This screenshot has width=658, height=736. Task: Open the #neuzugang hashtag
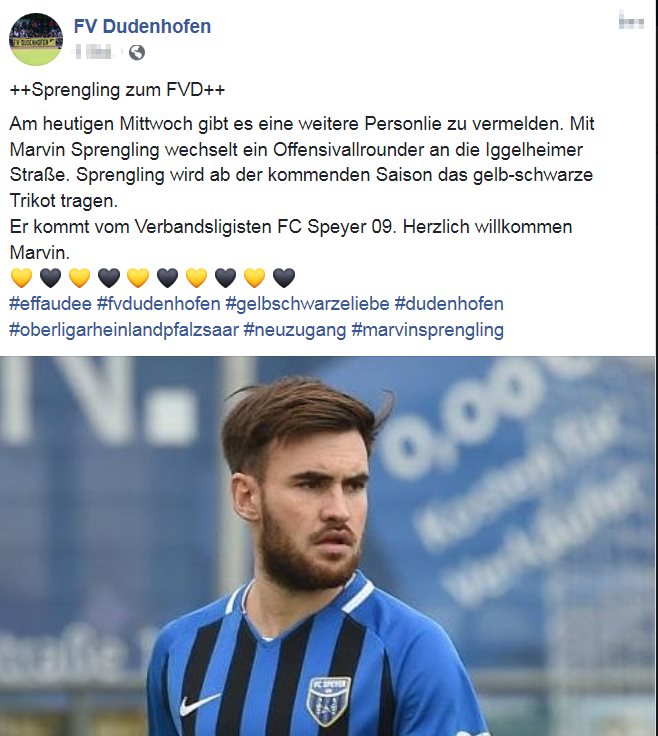click(295, 330)
